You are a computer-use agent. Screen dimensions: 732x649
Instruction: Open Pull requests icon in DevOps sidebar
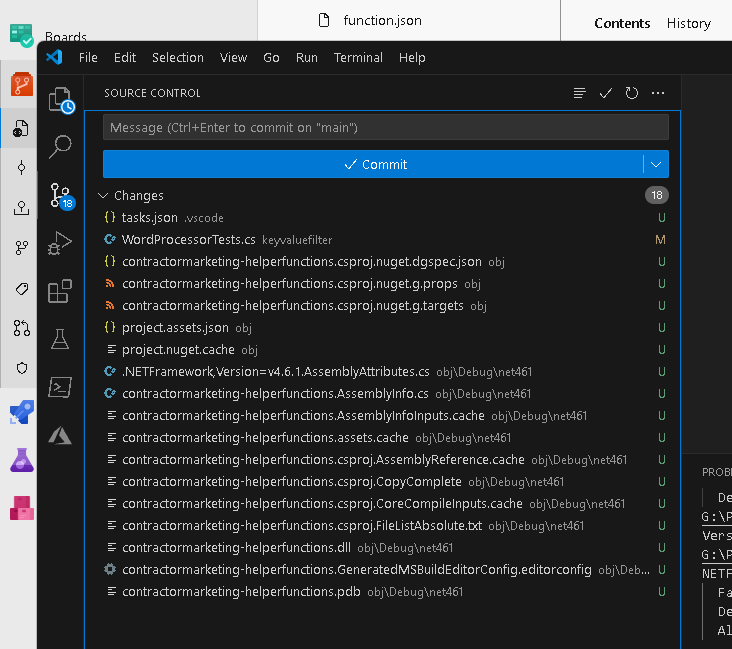click(x=21, y=328)
